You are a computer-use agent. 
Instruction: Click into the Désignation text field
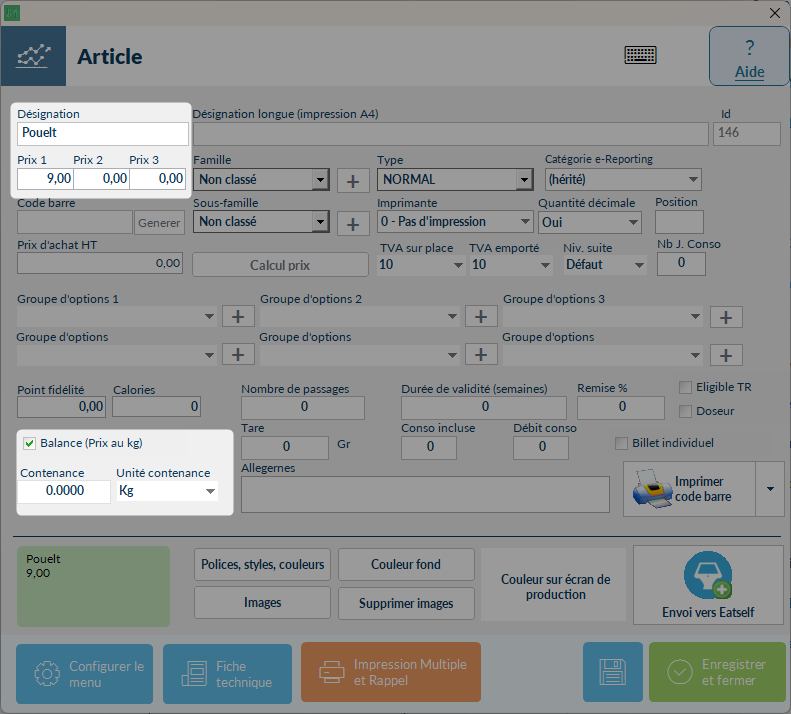pyautogui.click(x=103, y=133)
